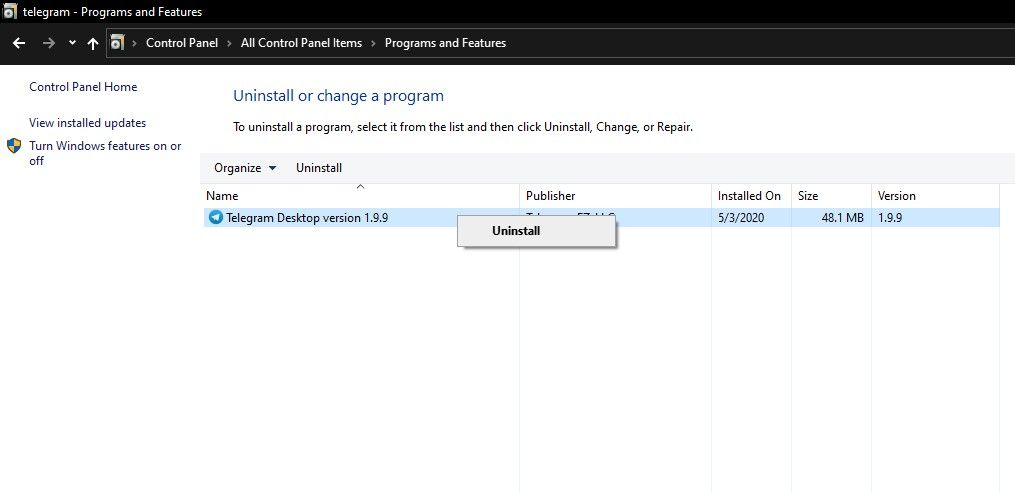Sort by Version column header

click(x=935, y=196)
